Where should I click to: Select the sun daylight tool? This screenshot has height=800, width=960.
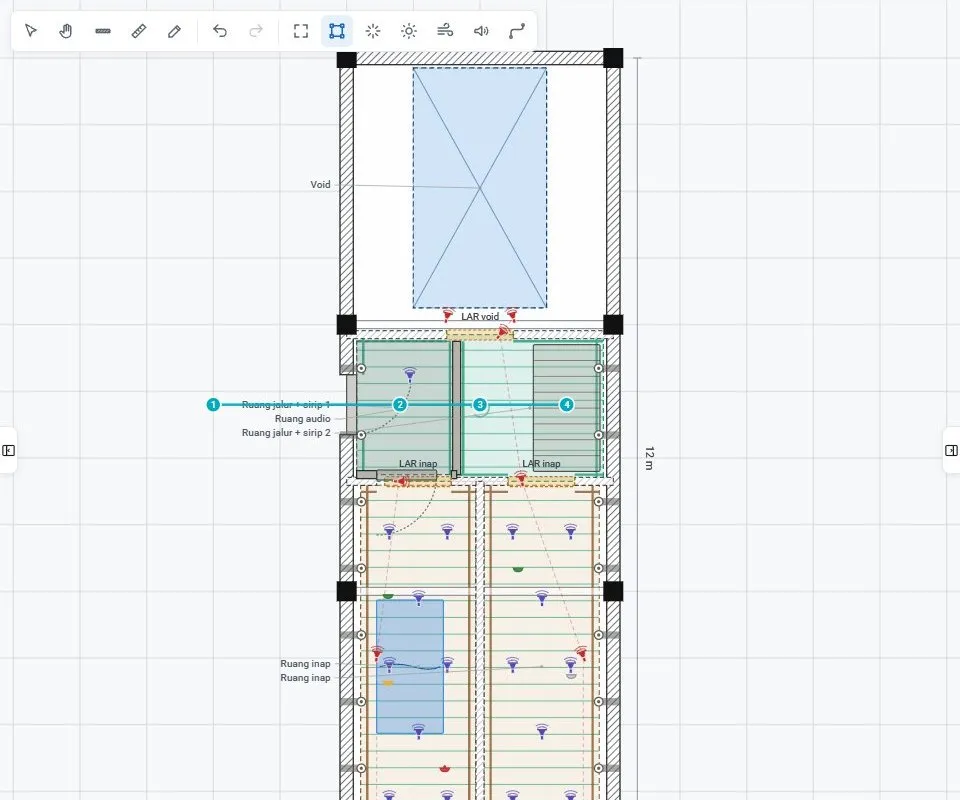click(409, 31)
